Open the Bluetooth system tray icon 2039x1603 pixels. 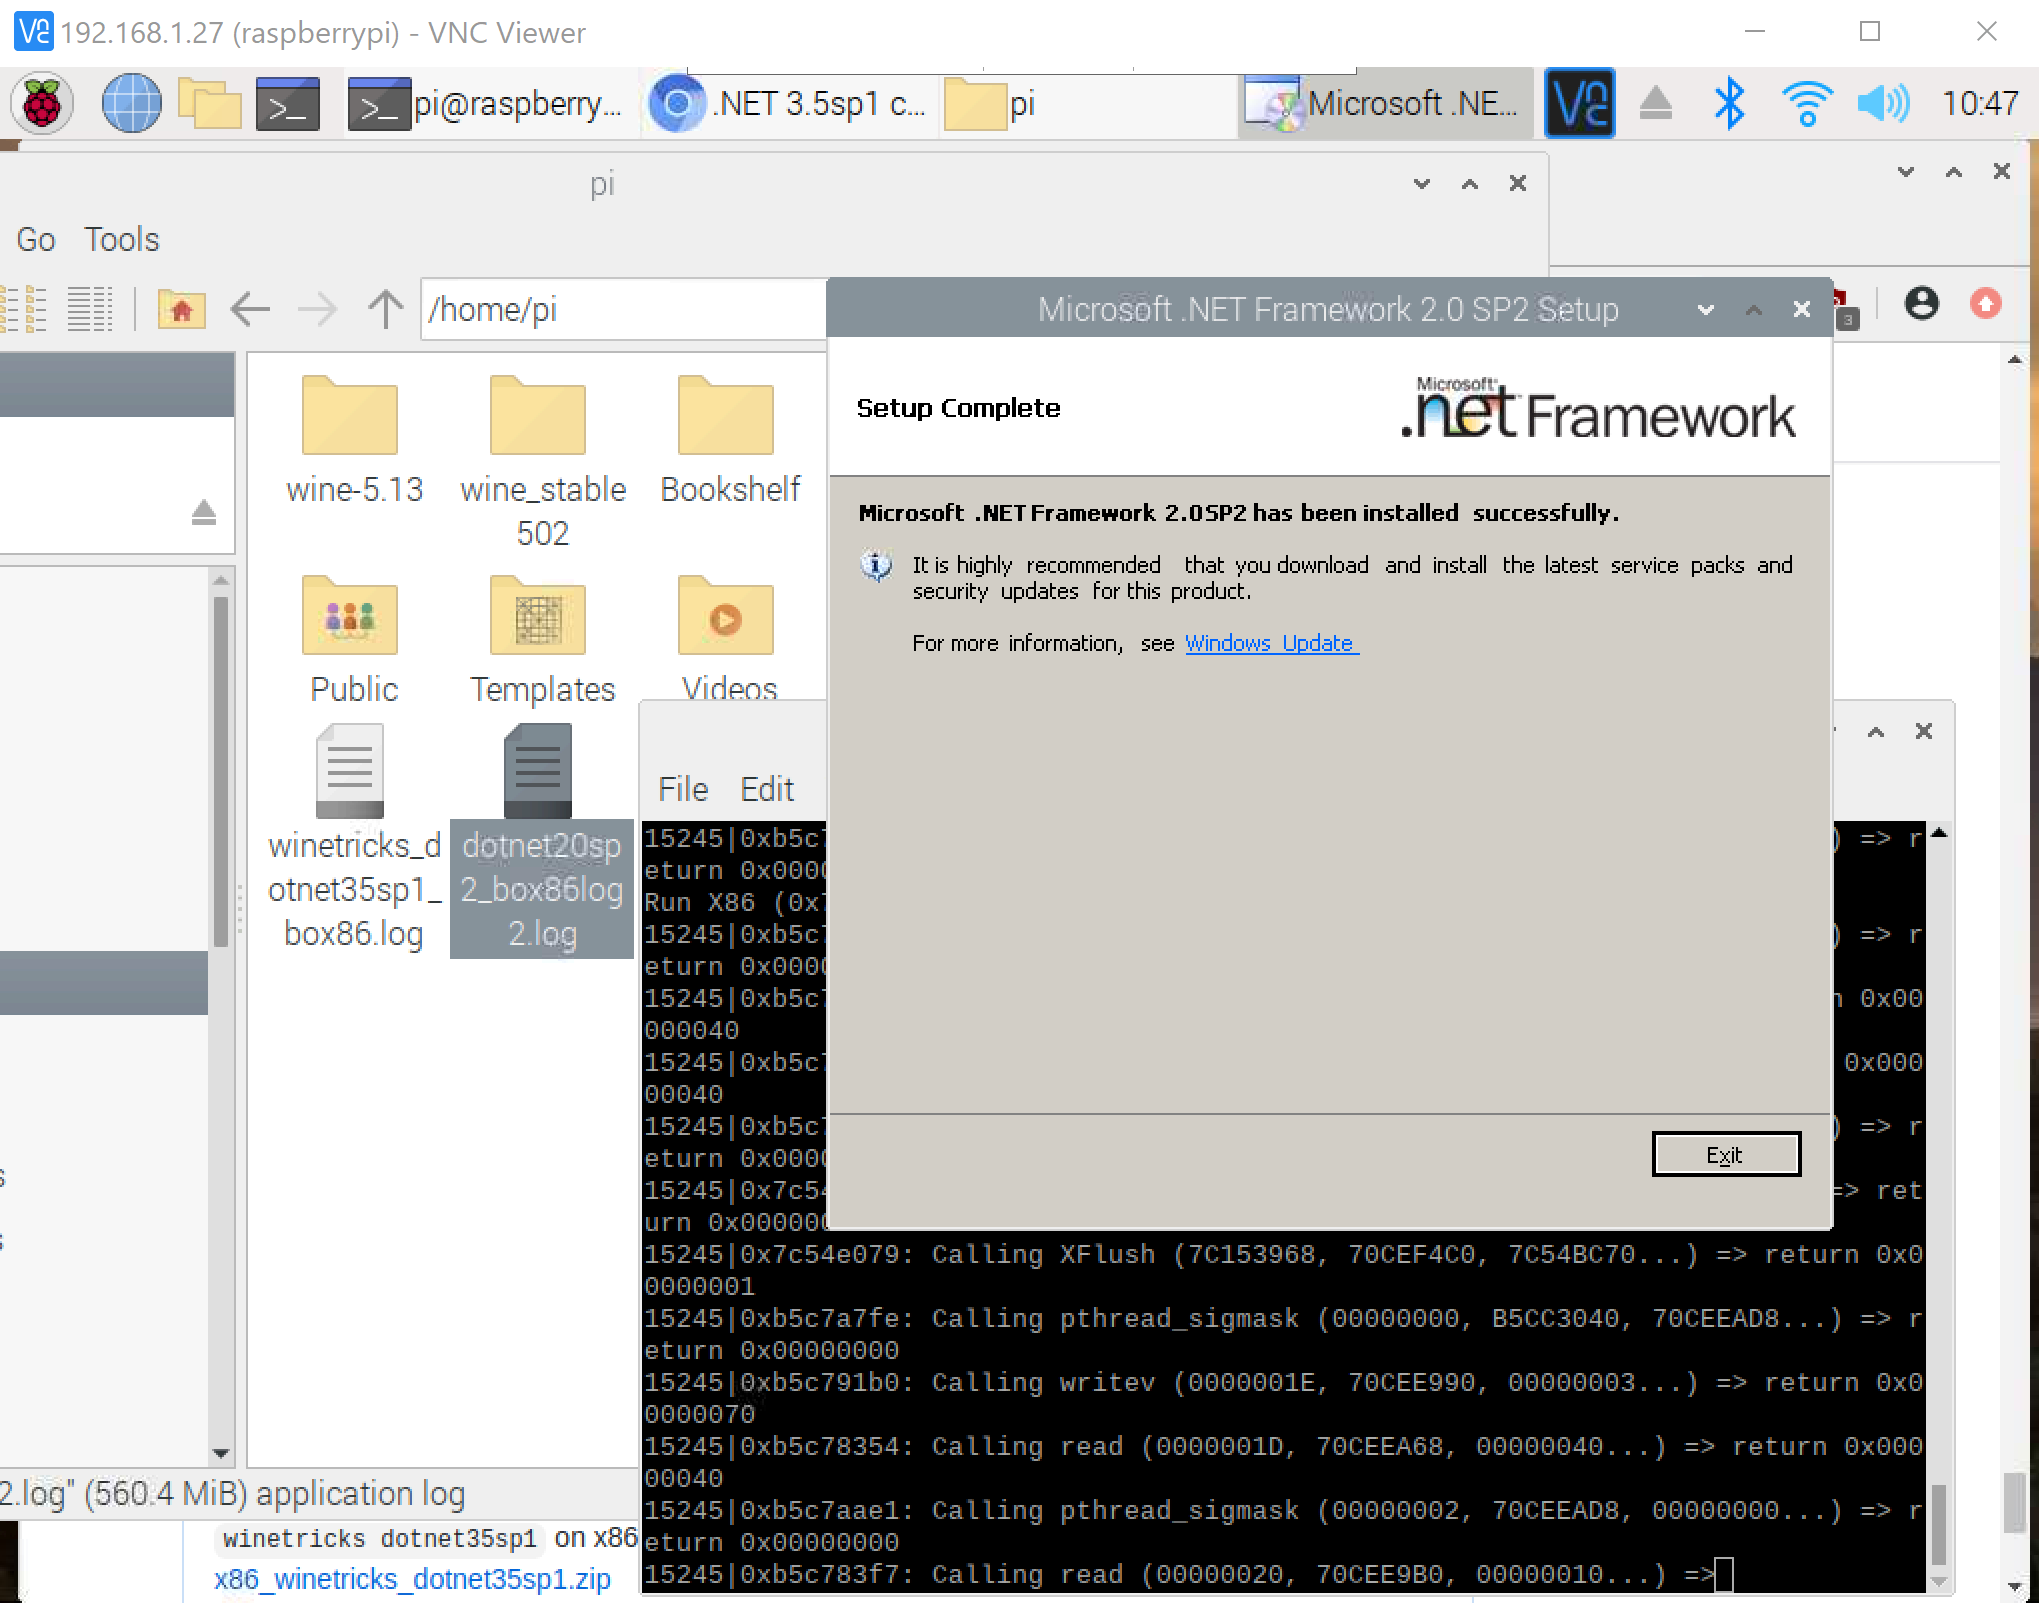[1731, 103]
